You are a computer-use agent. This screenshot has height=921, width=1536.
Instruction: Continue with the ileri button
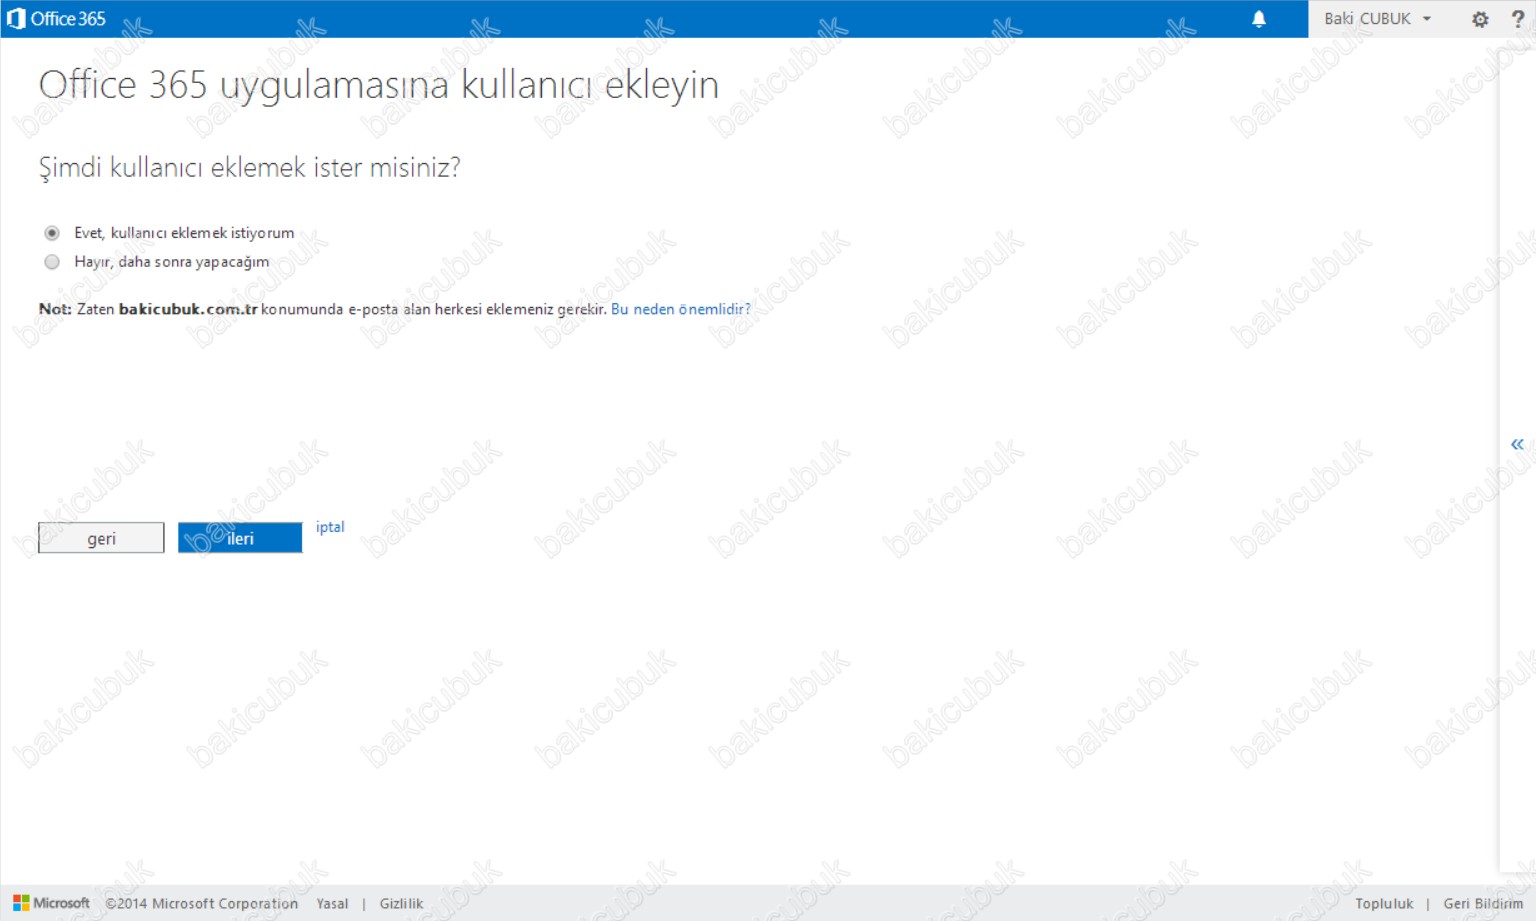click(x=240, y=538)
